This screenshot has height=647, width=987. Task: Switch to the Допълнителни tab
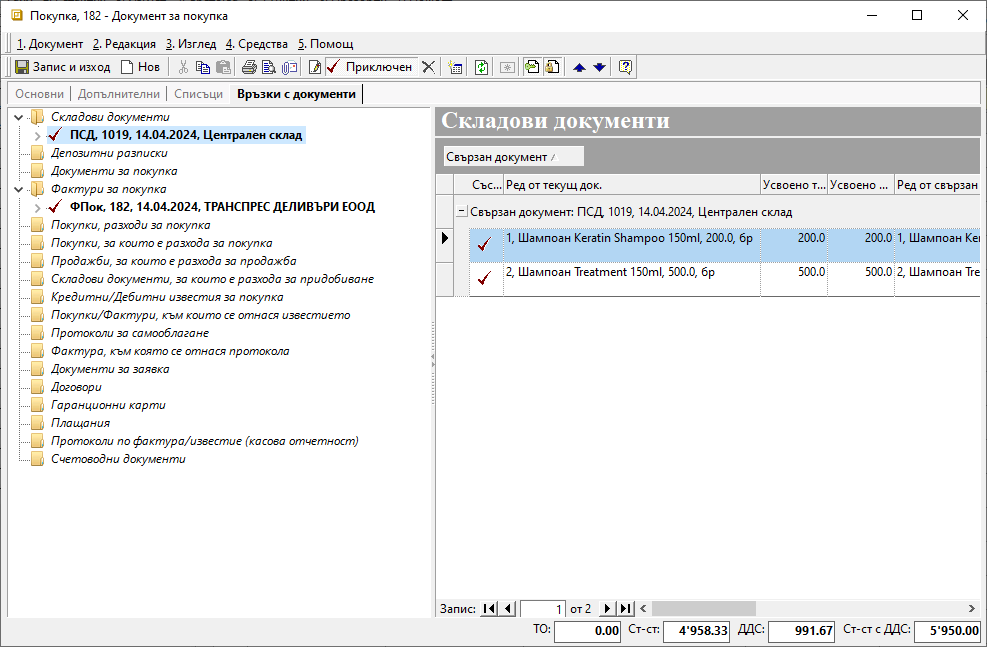(119, 94)
